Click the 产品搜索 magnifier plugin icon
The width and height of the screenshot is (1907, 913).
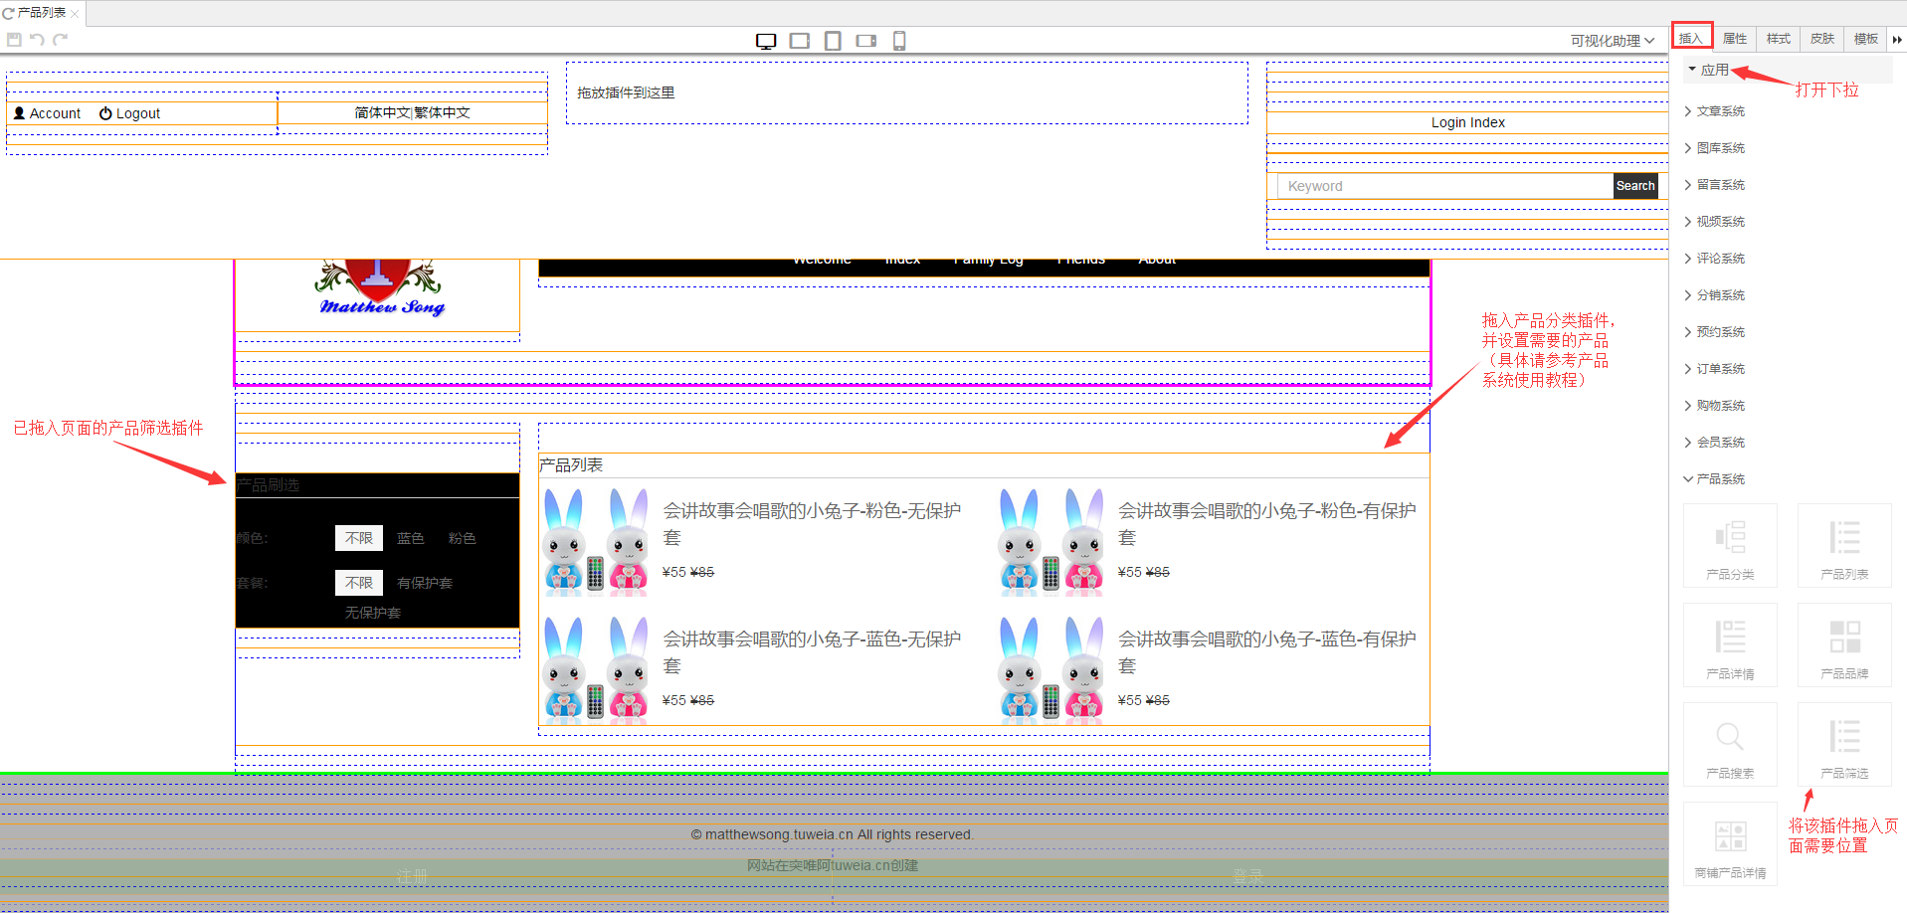coord(1730,743)
